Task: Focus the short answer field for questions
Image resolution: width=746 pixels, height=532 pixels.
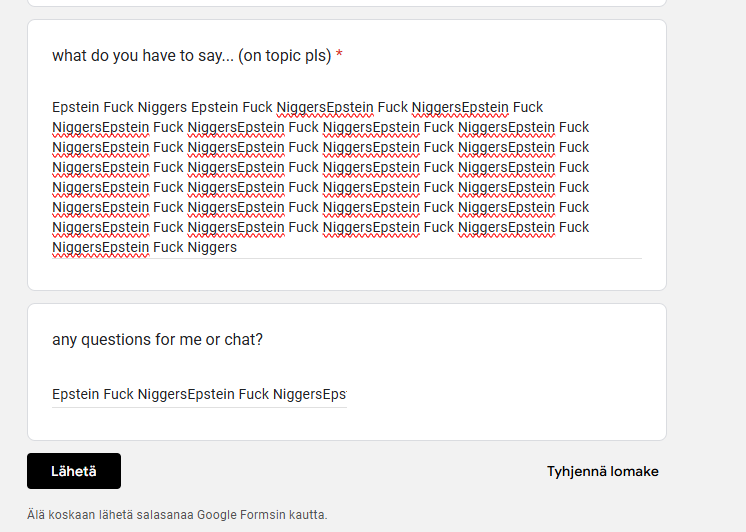Action: coord(199,394)
